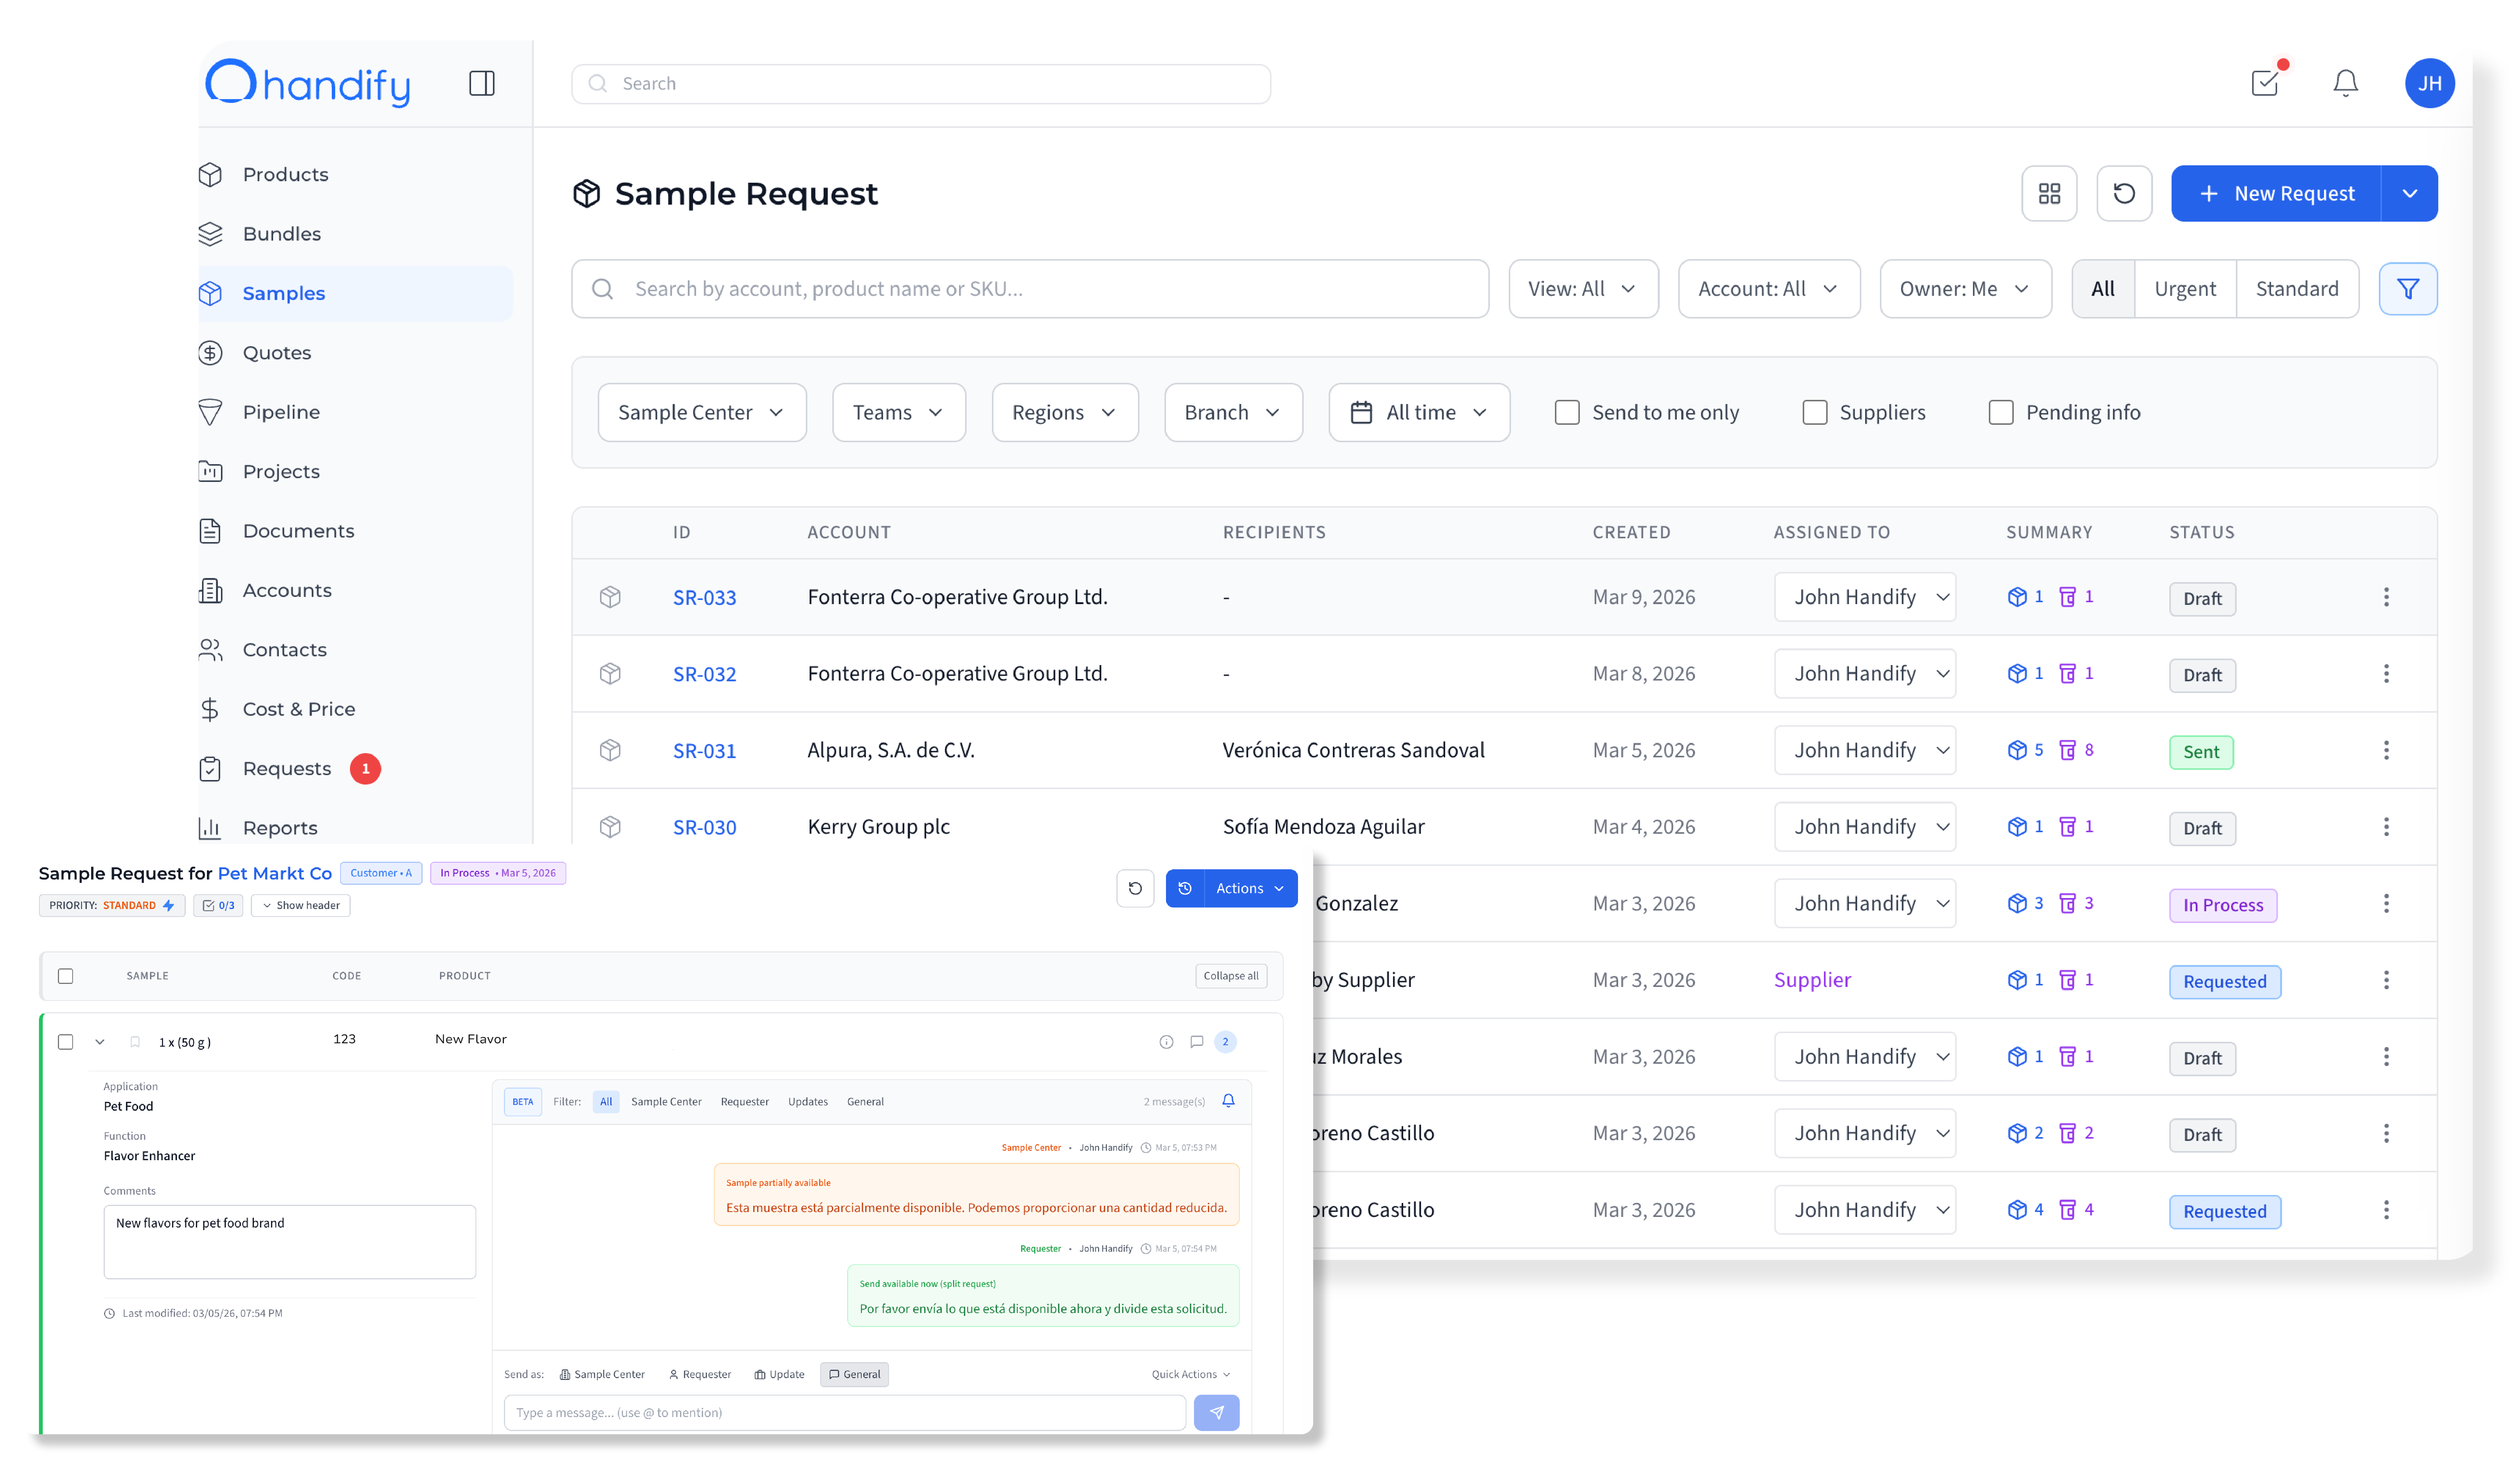Open the New Request arrow dropdown
Image resolution: width=2520 pixels, height=1470 pixels.
click(2409, 193)
